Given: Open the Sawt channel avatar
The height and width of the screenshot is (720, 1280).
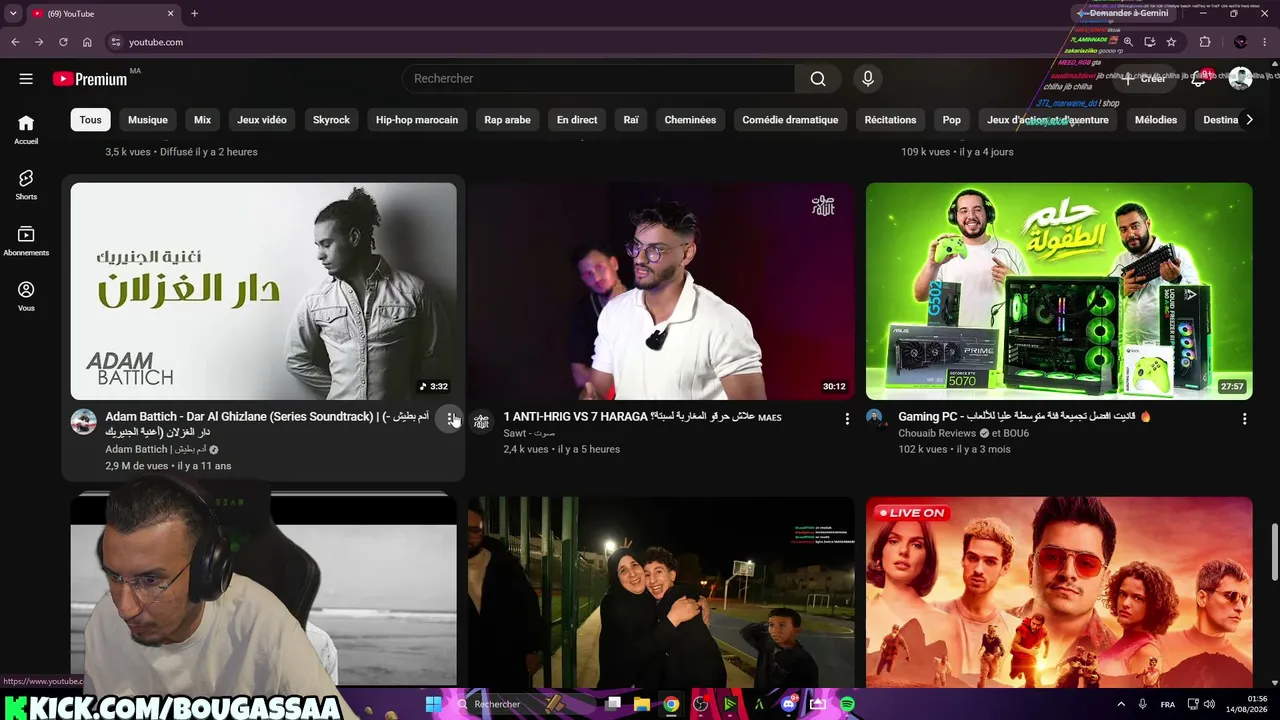Looking at the screenshot, I should (481, 421).
